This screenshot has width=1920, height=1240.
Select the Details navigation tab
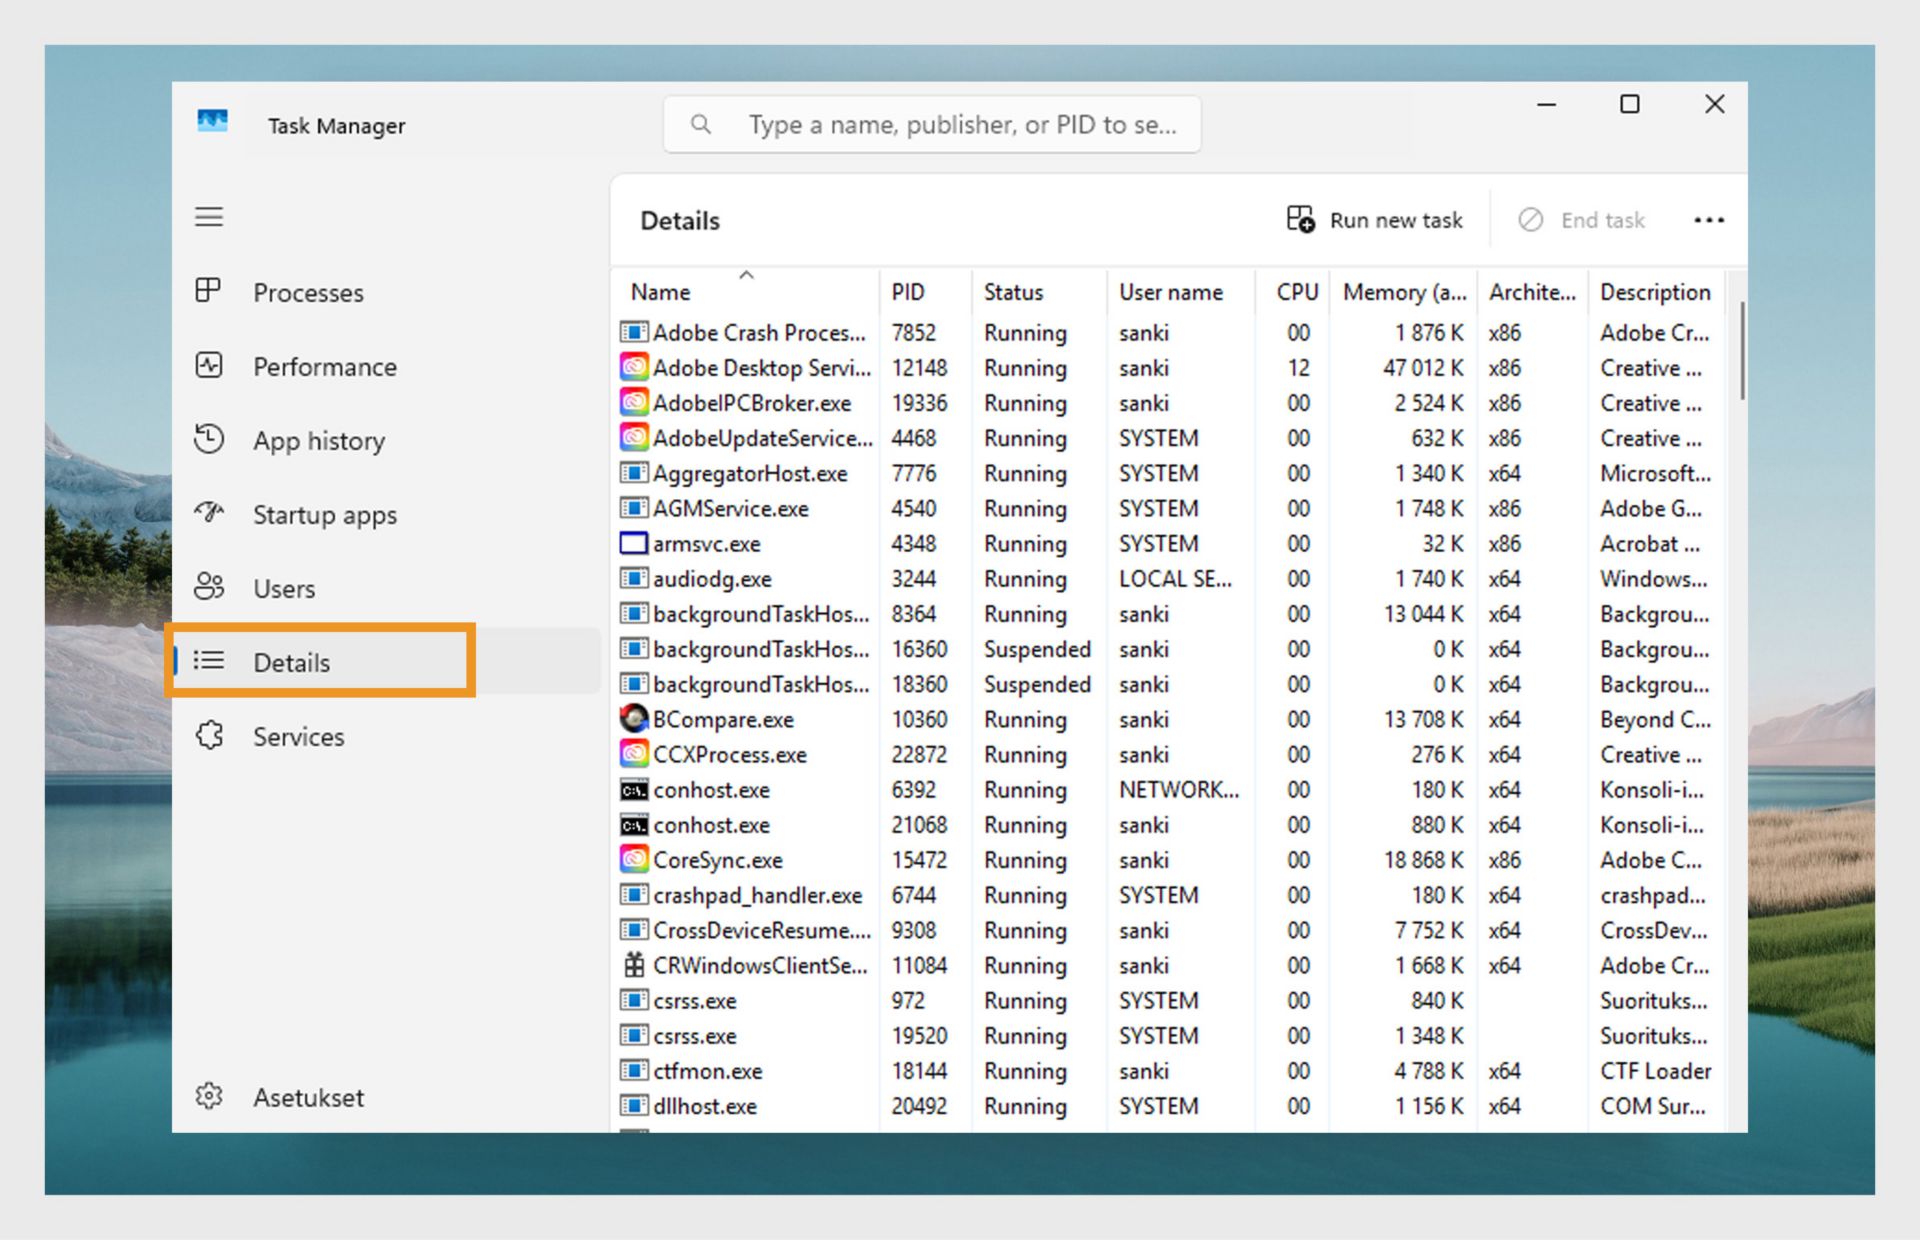291,662
